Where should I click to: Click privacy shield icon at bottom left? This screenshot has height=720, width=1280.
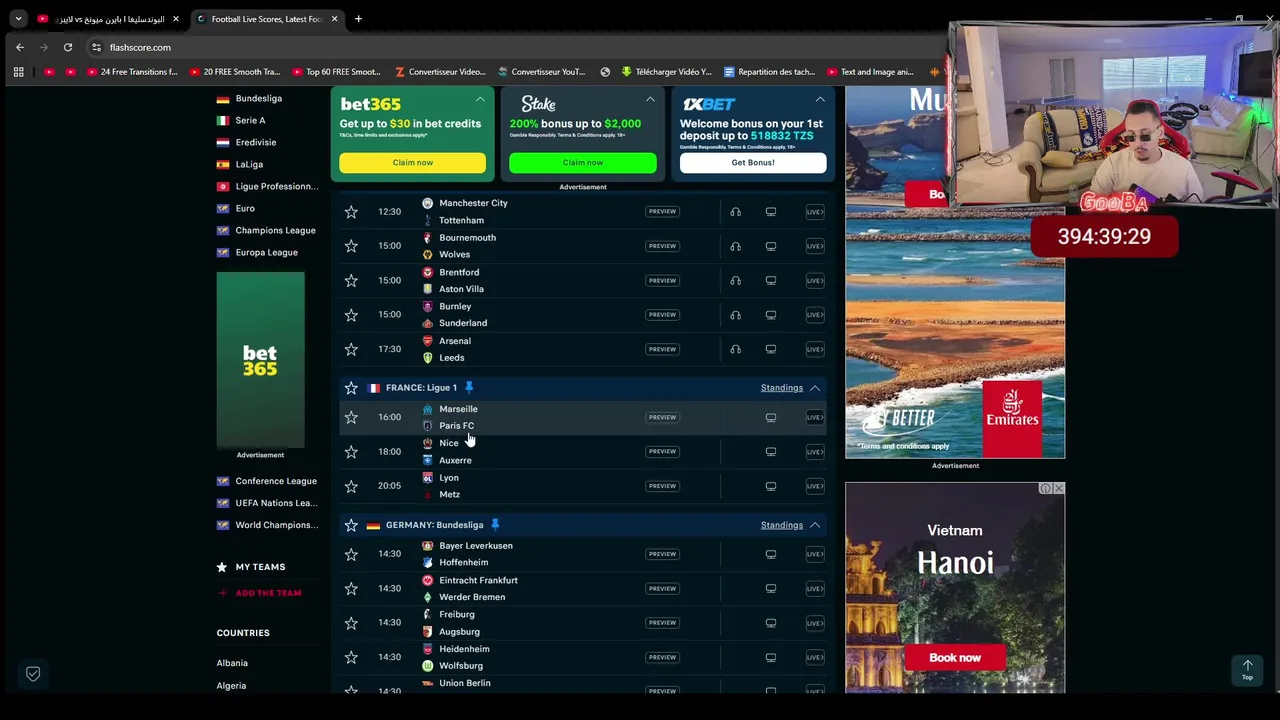(x=33, y=674)
